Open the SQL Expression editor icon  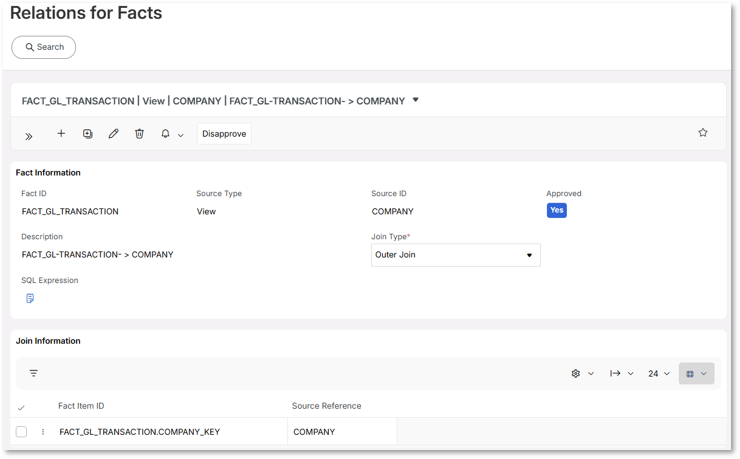30,298
